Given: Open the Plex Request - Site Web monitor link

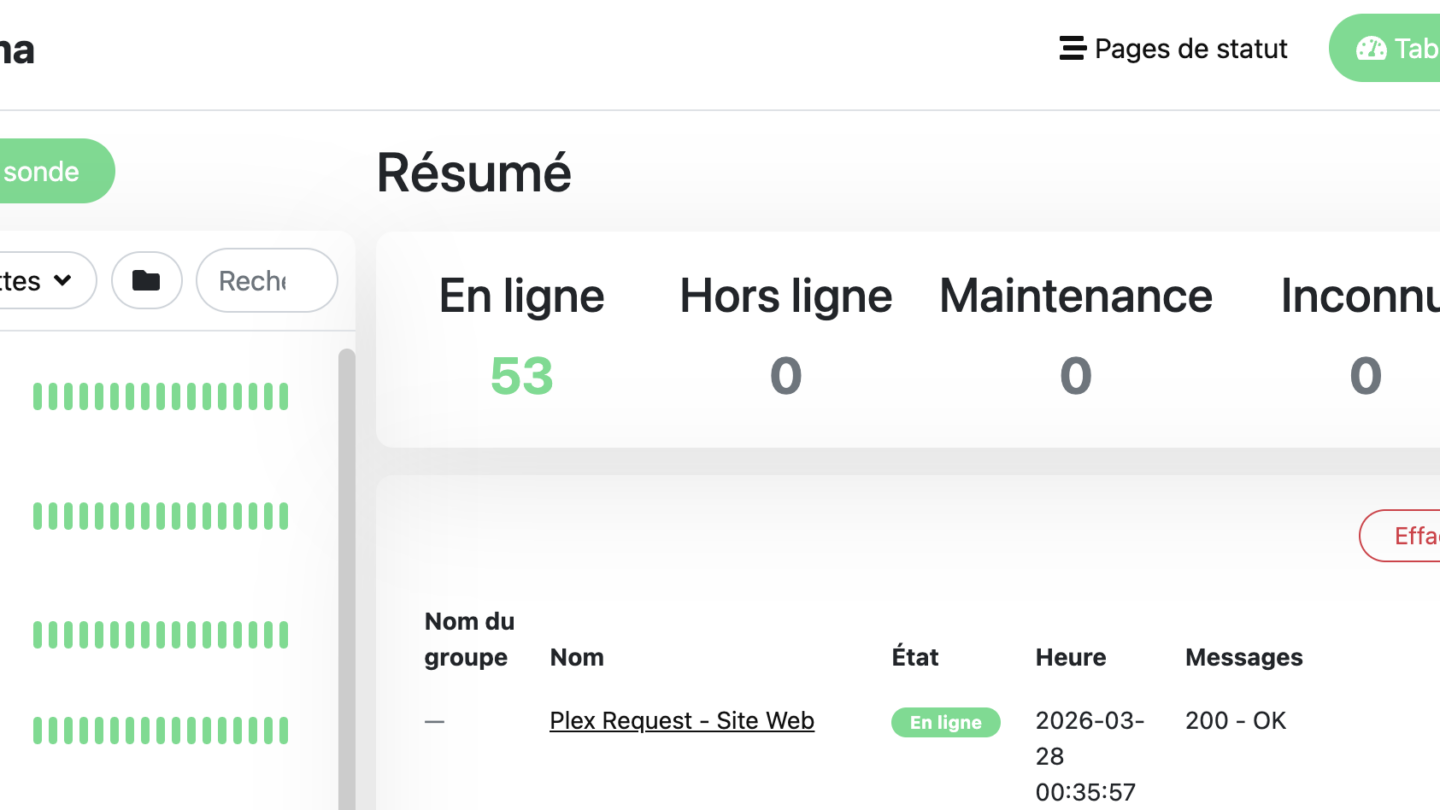Looking at the screenshot, I should (x=681, y=720).
